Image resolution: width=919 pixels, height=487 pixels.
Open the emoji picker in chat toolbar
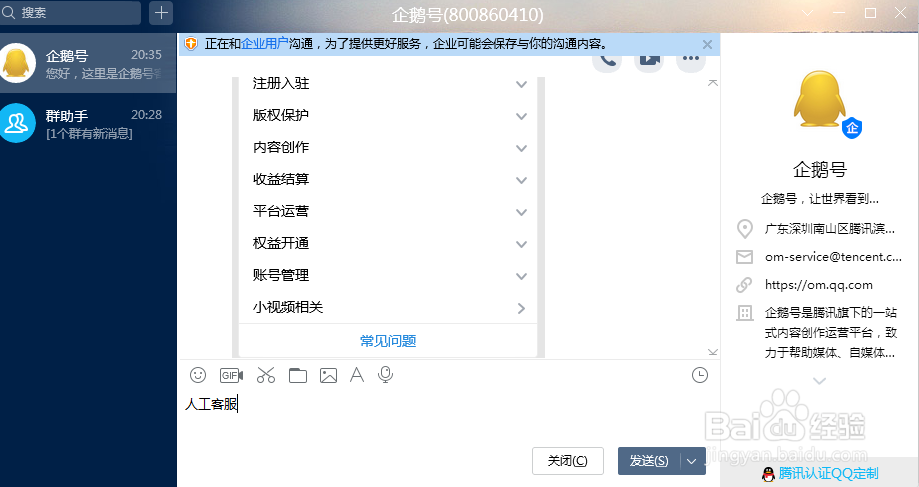pyautogui.click(x=198, y=375)
